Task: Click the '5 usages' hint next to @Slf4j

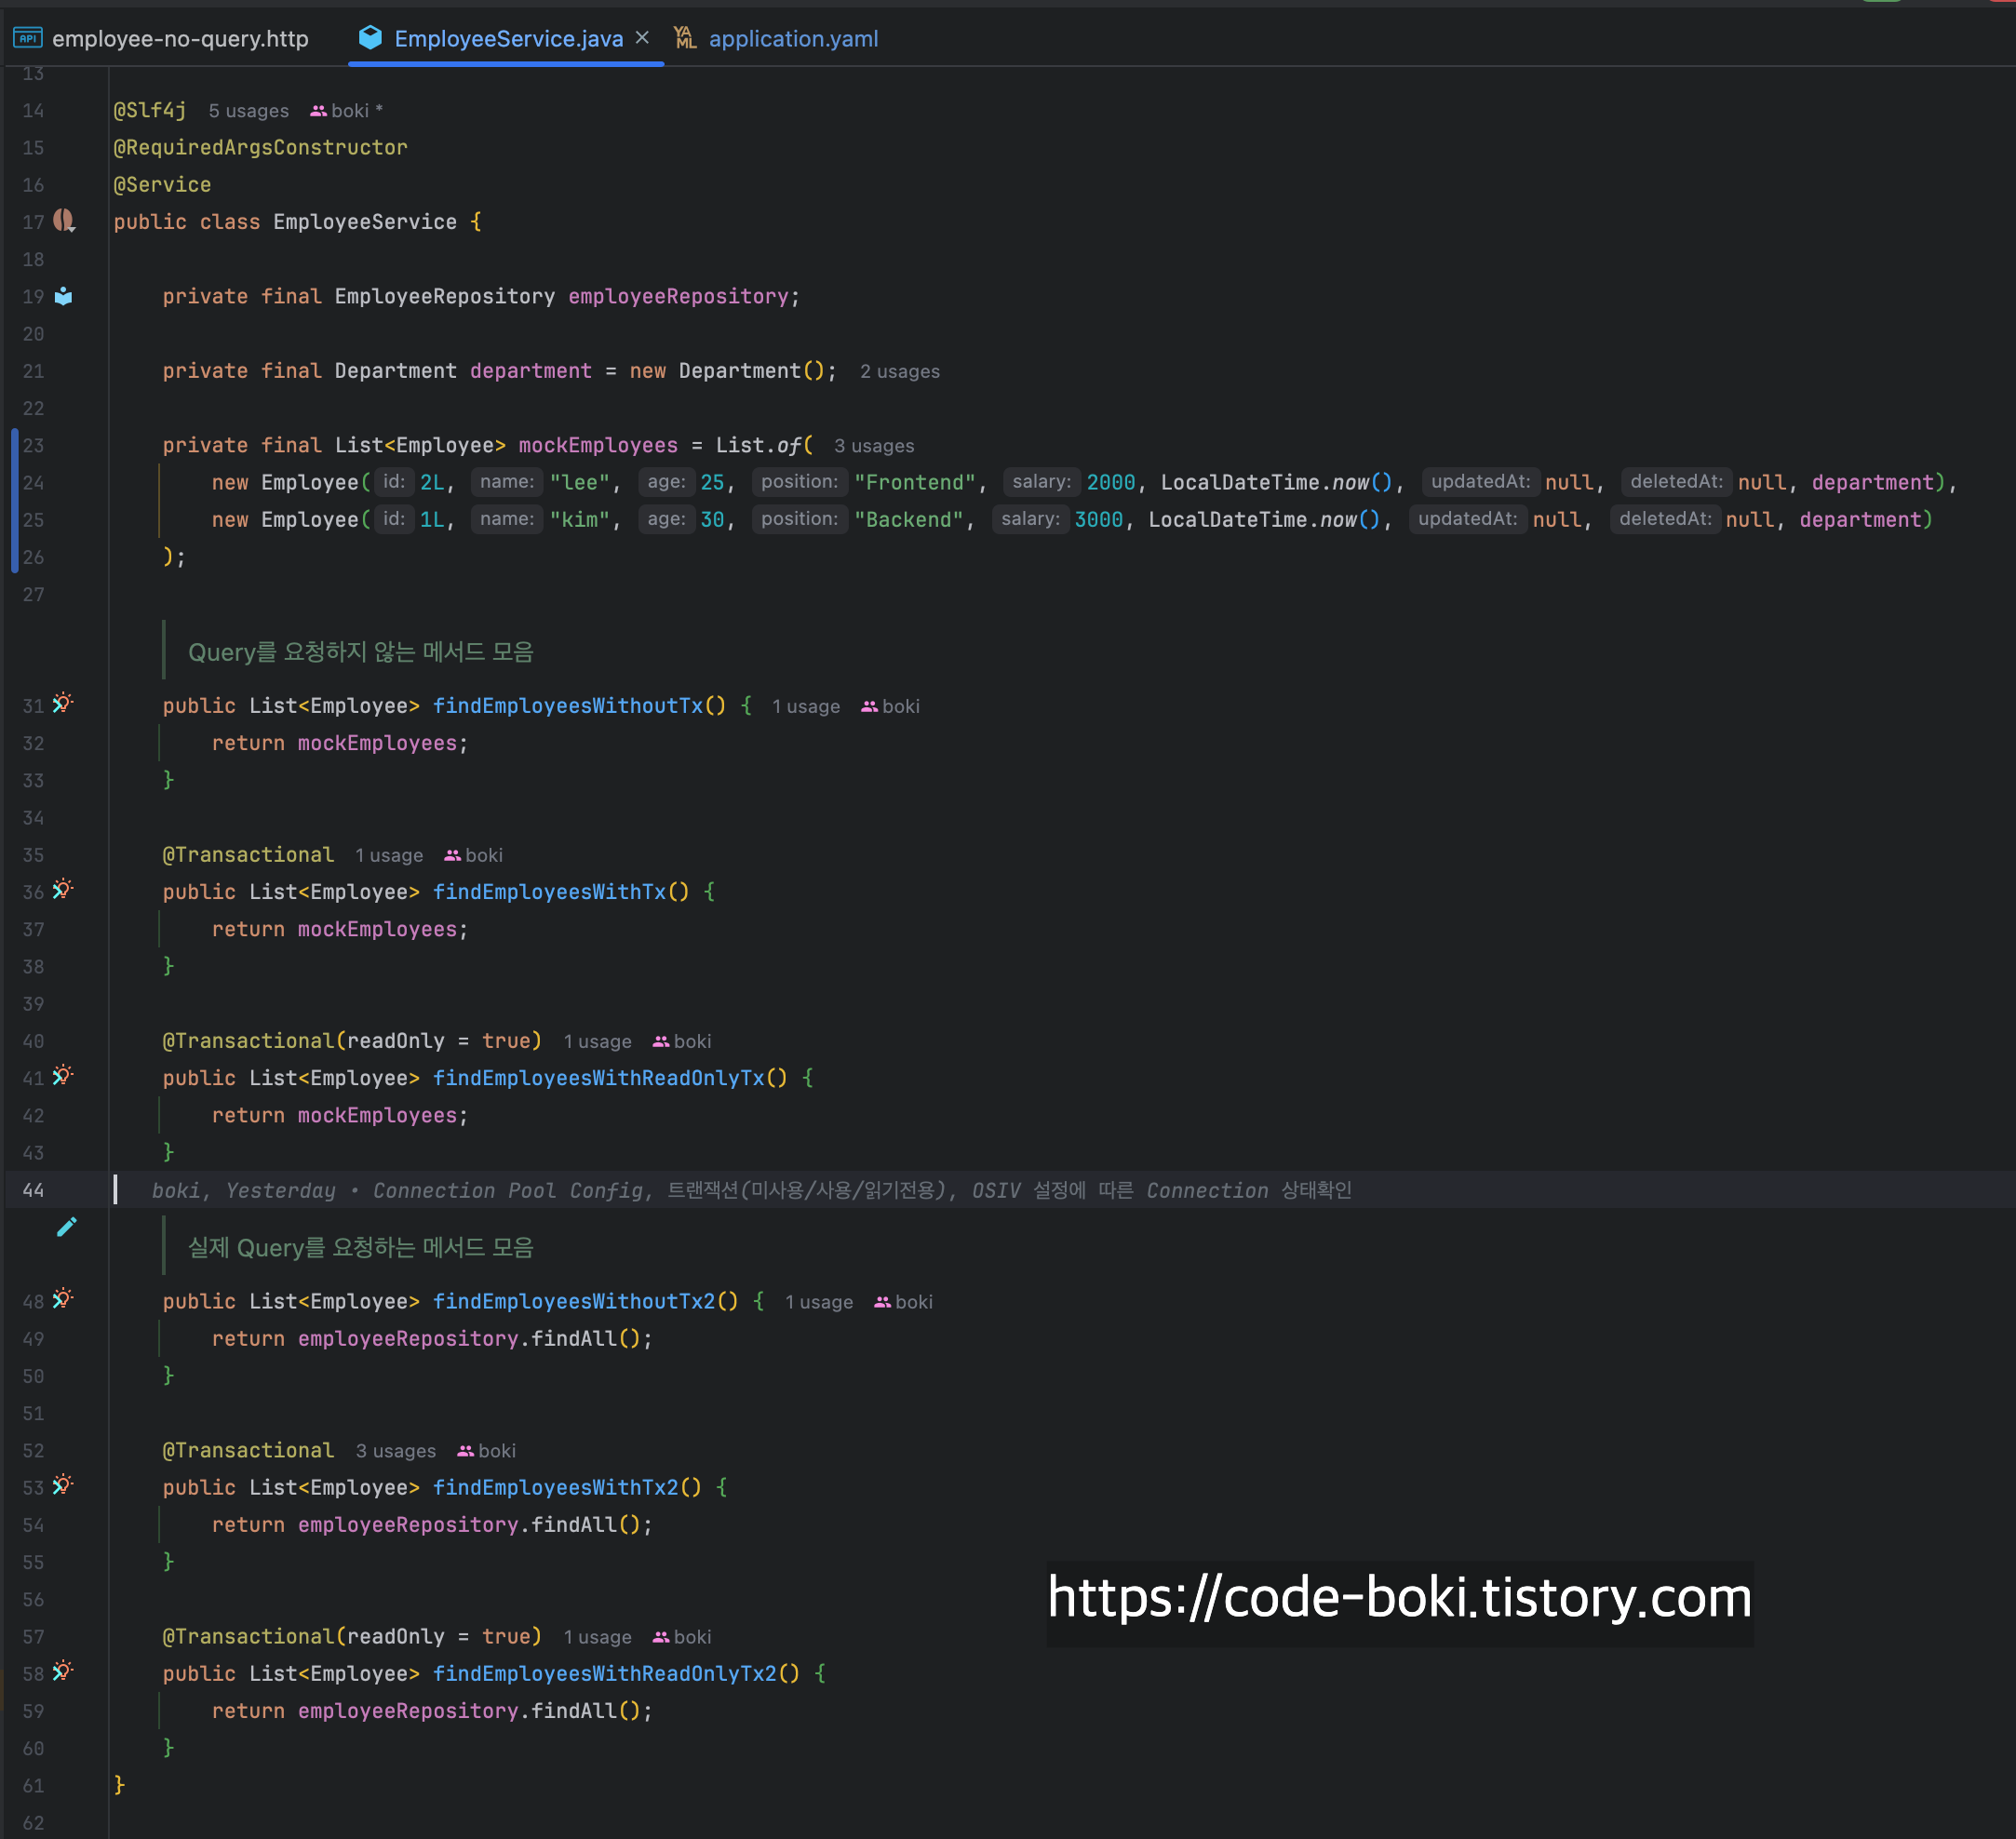Action: (248, 111)
